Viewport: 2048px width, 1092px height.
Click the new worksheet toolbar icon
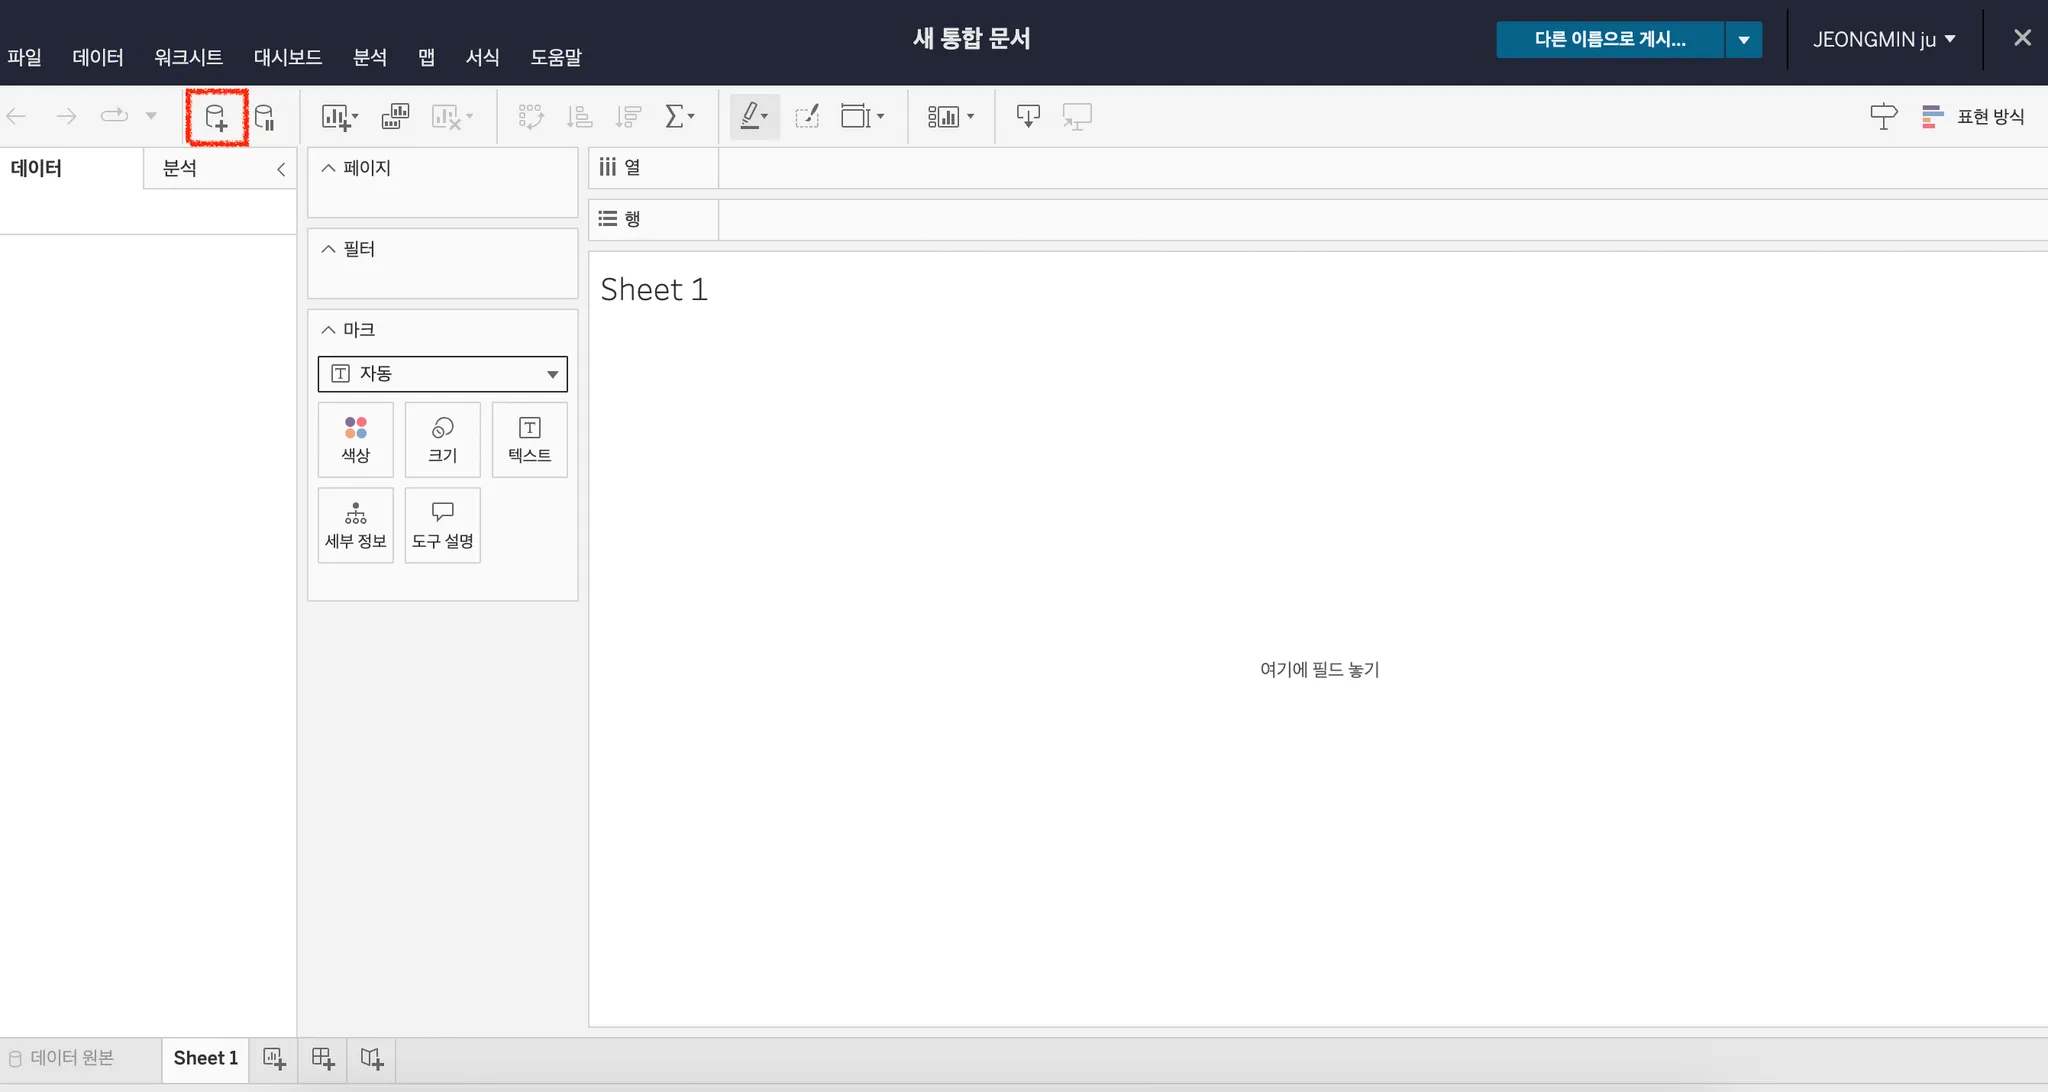(x=338, y=117)
